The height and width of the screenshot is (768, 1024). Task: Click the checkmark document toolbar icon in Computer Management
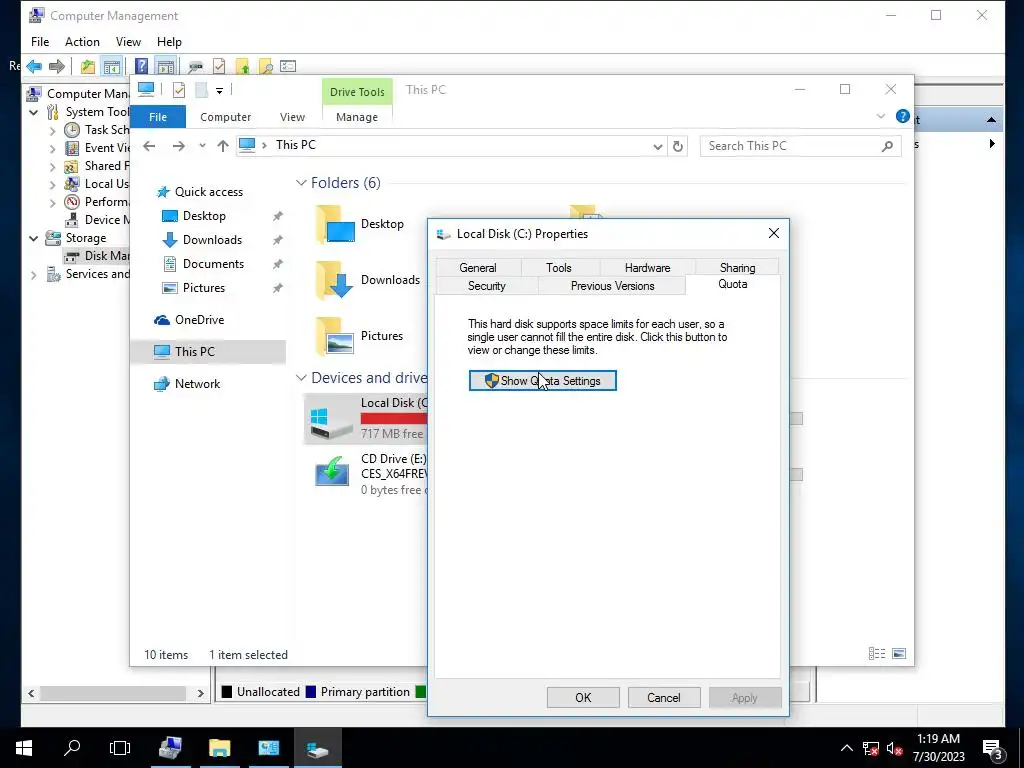219,66
